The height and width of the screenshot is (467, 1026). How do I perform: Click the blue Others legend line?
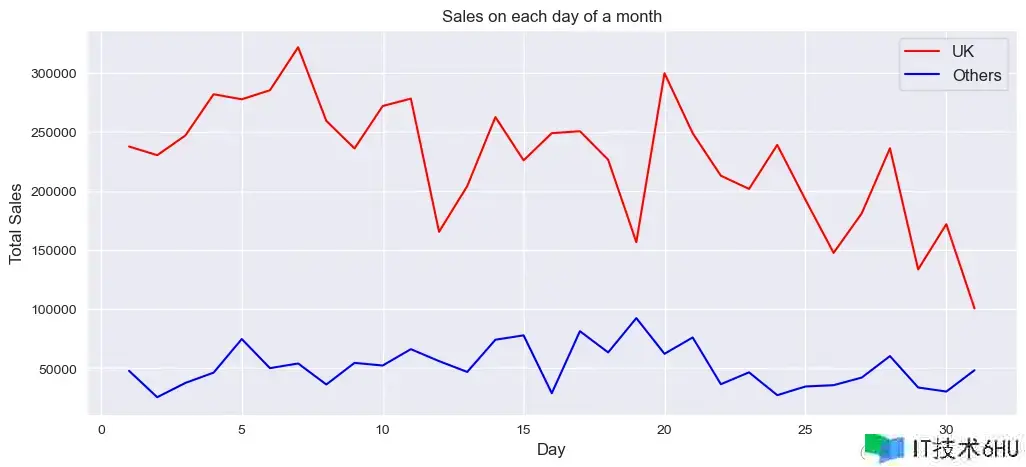click(x=923, y=76)
